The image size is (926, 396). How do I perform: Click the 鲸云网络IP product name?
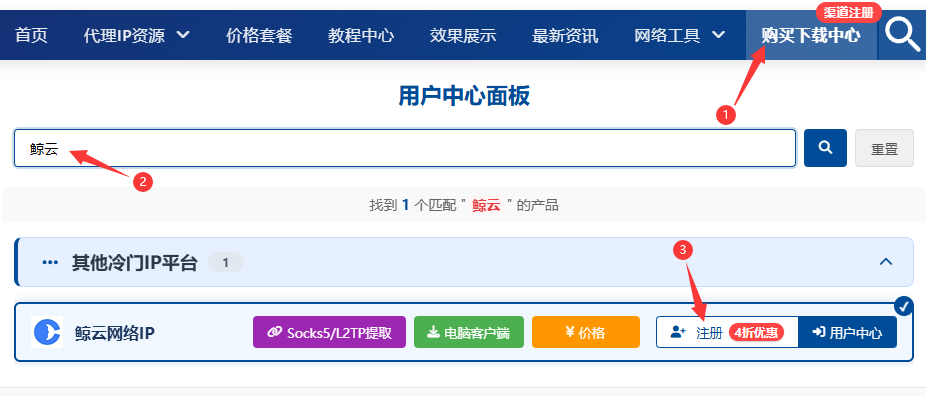pos(115,333)
